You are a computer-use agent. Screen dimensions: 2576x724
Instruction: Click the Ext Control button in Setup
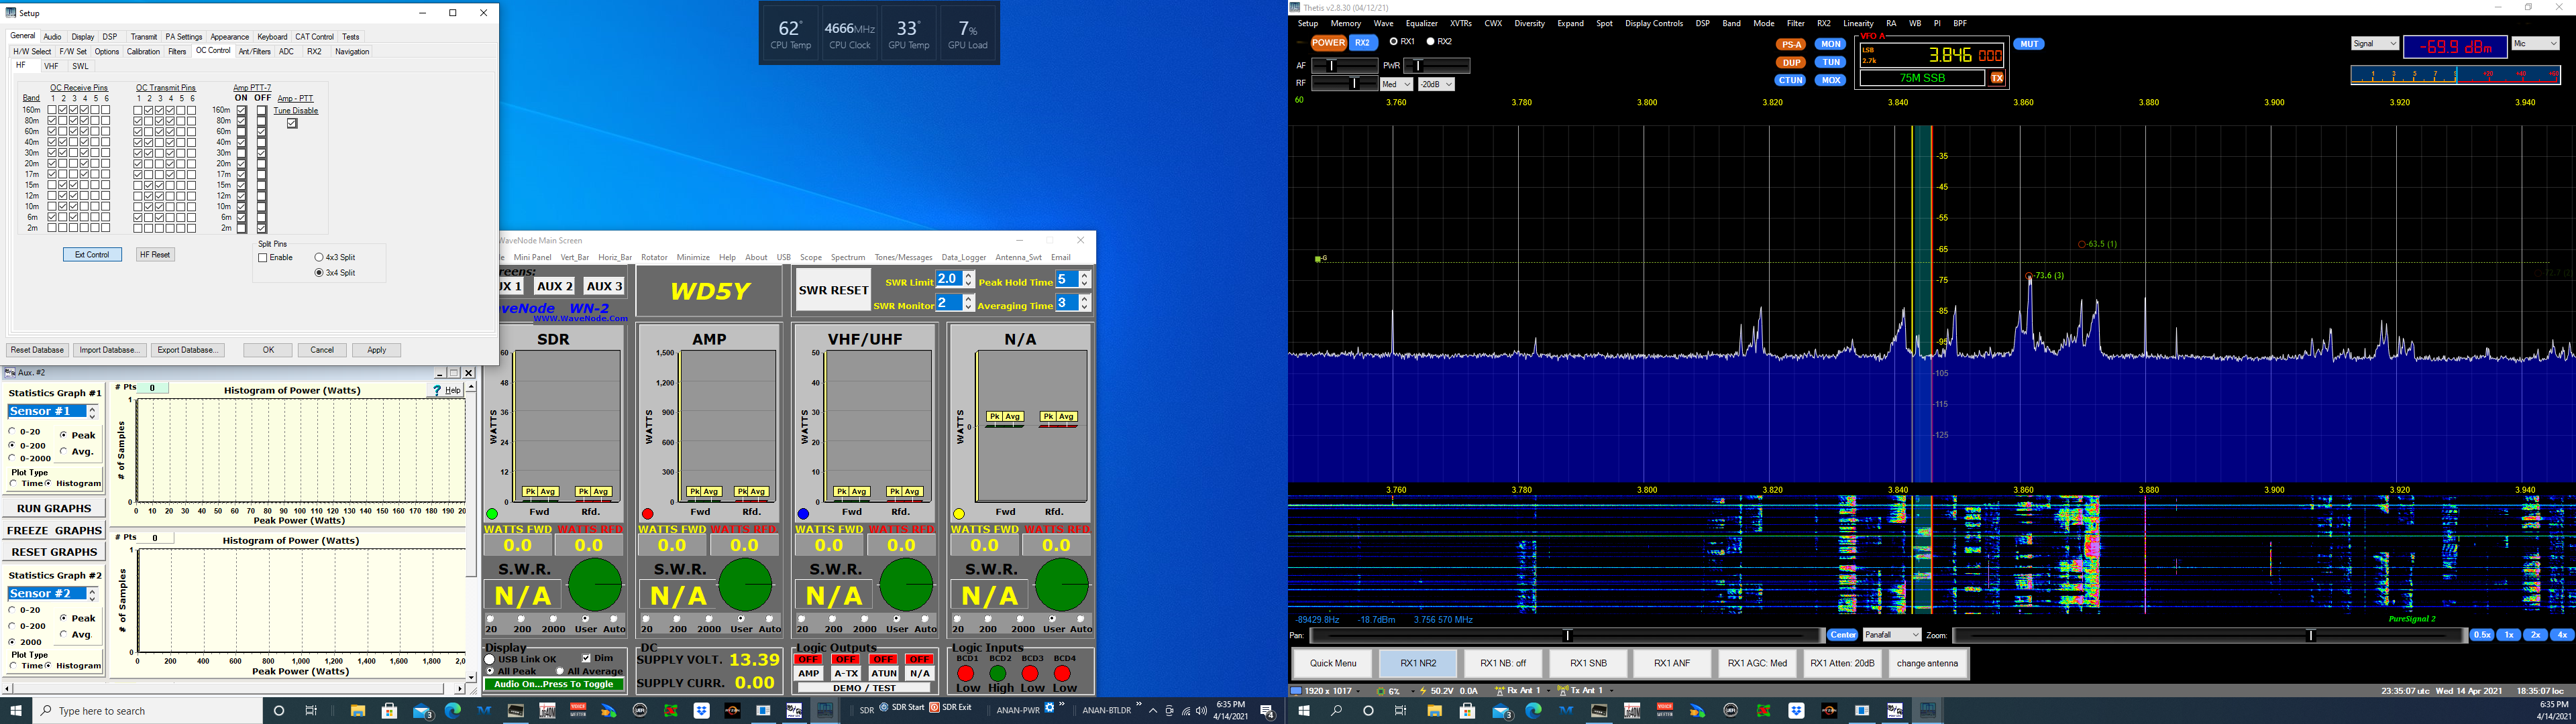[x=92, y=255]
